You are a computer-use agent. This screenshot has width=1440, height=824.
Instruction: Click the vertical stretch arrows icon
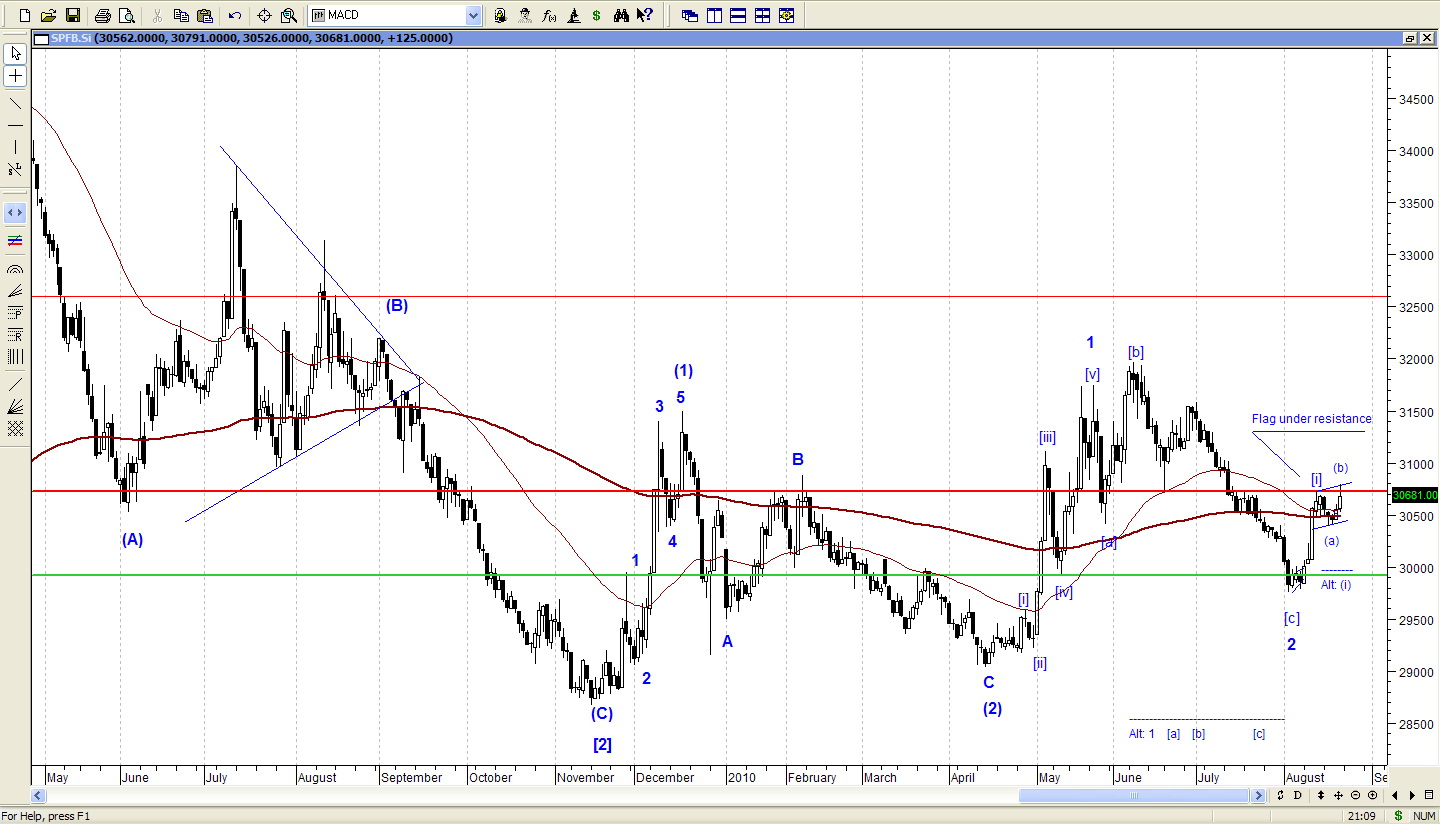click(x=1323, y=795)
